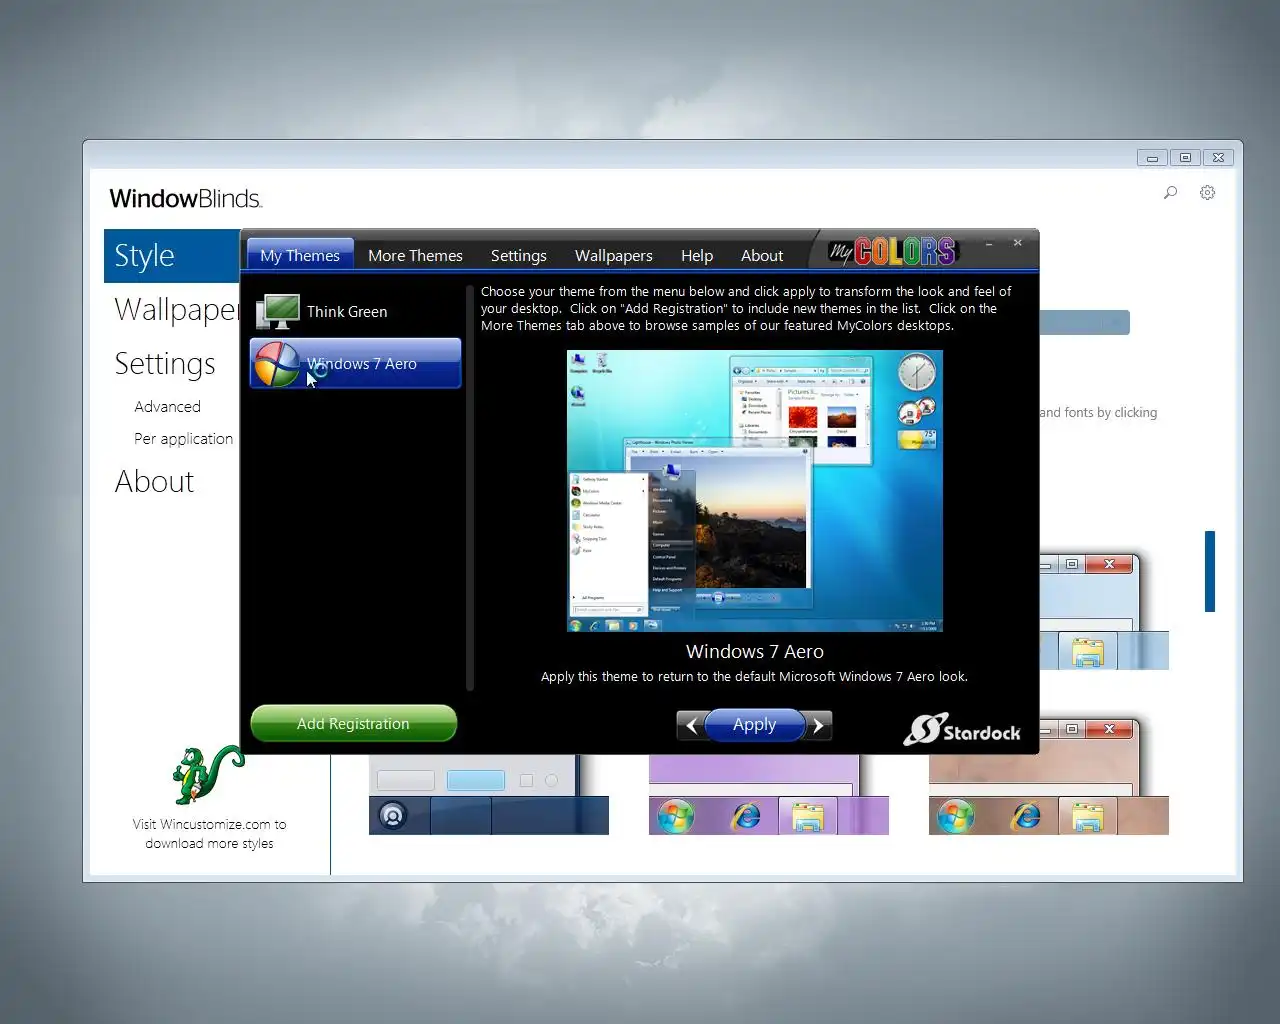Open Per application settings in WindowBlinds
1280x1024 pixels.
[183, 439]
